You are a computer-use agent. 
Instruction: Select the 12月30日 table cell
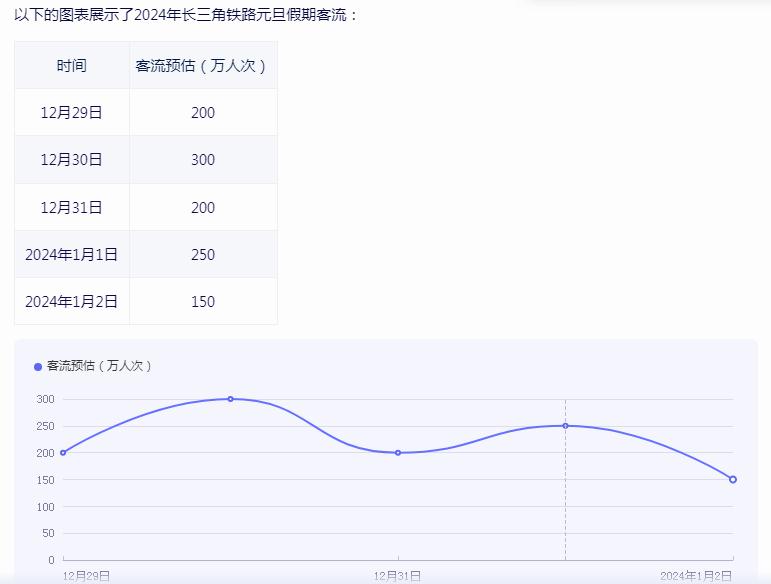[x=71, y=160]
